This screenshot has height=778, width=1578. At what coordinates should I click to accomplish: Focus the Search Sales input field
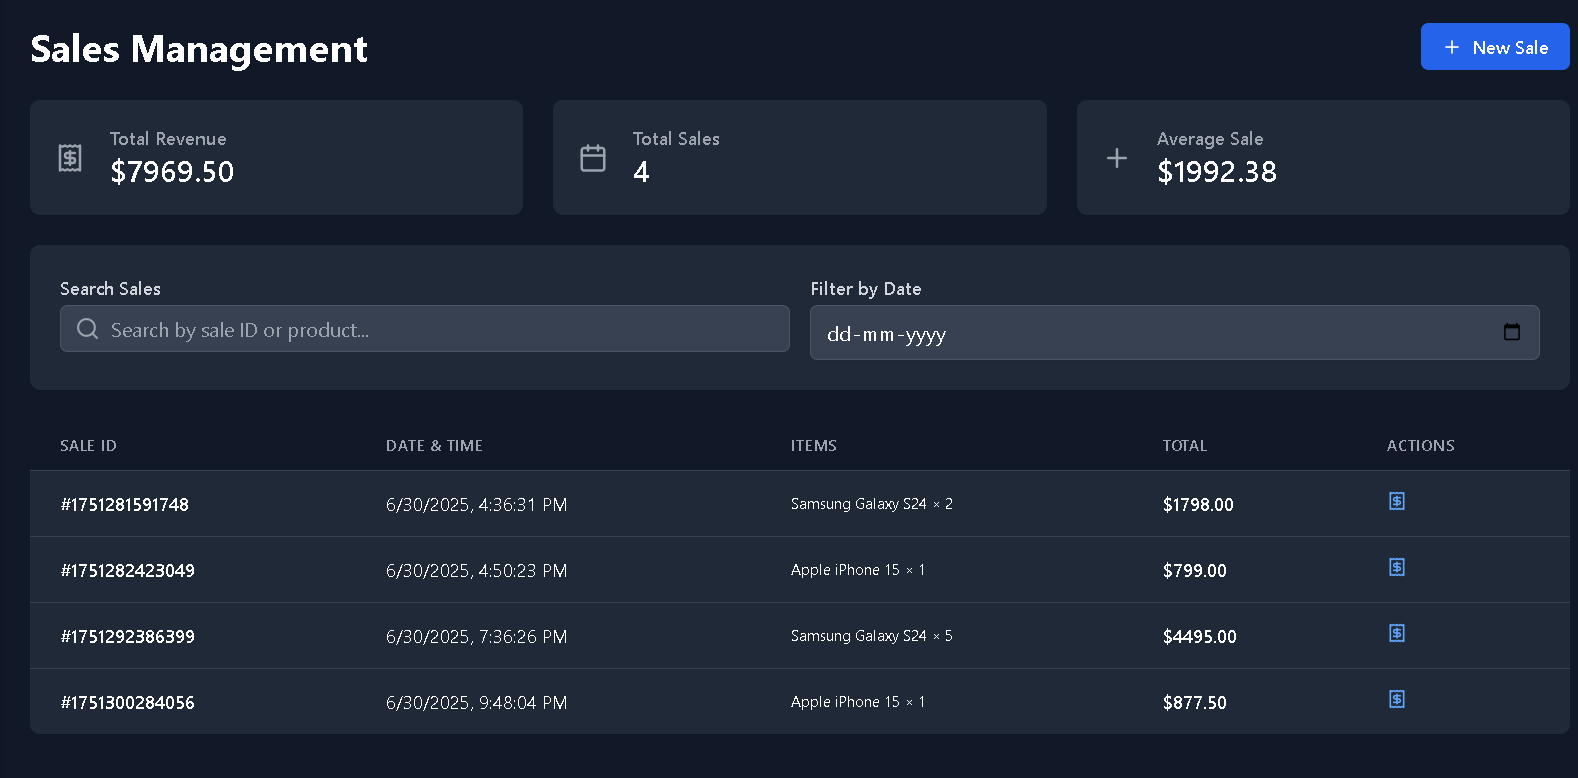click(x=440, y=329)
